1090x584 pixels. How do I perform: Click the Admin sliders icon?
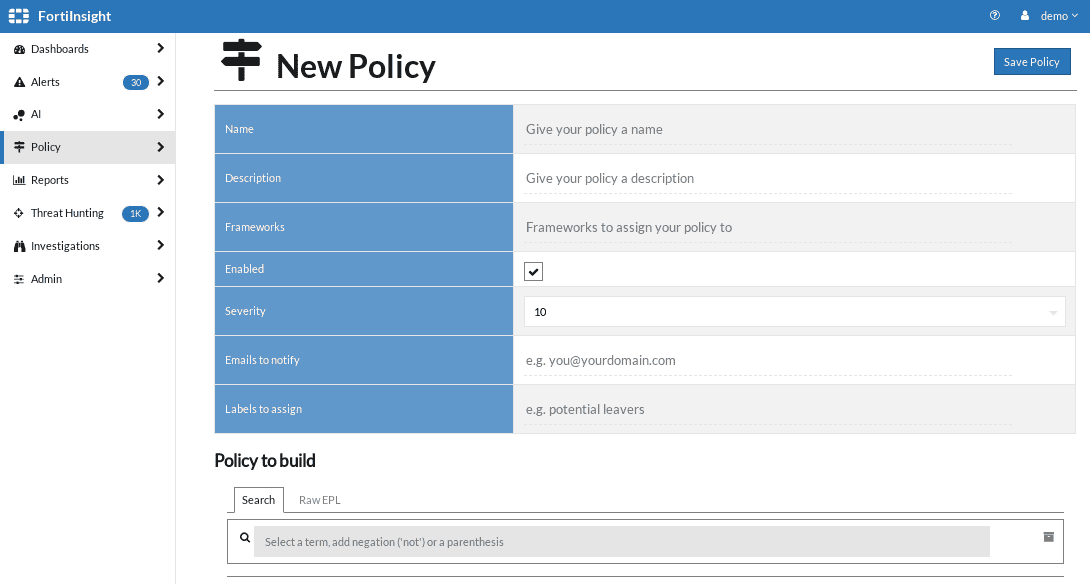19,279
